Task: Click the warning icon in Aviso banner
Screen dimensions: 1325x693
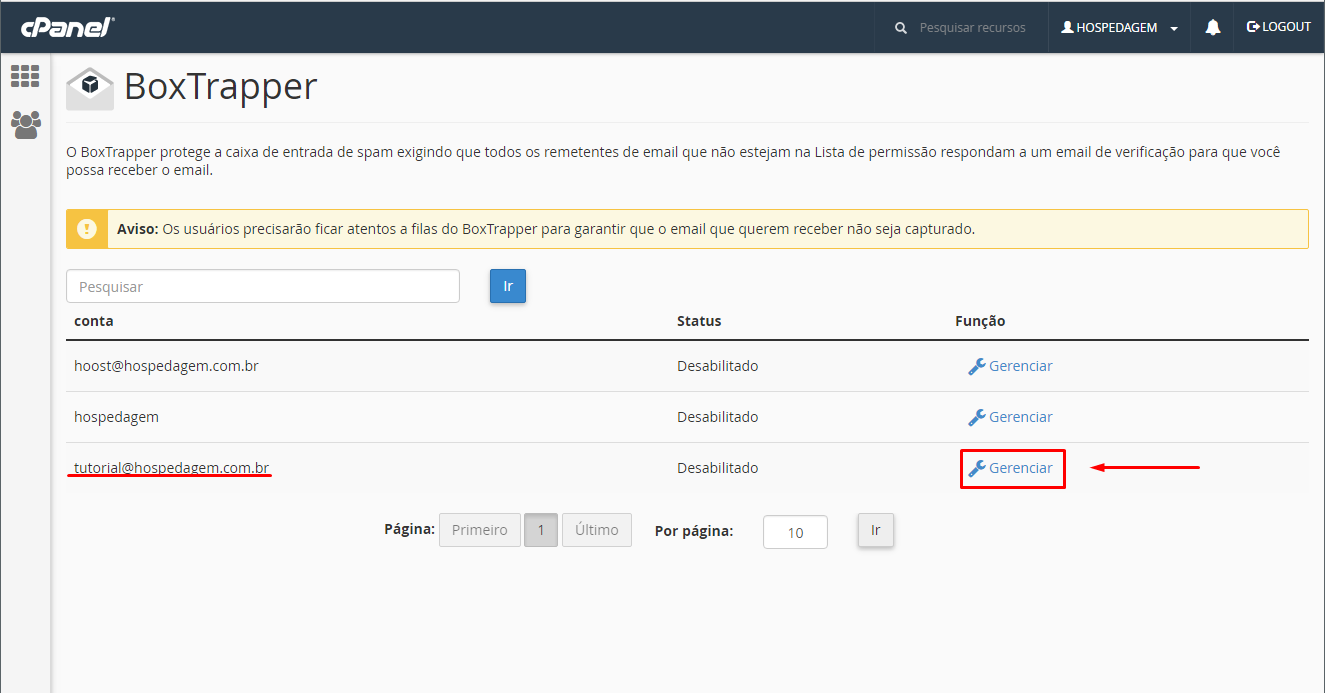Action: [86, 229]
